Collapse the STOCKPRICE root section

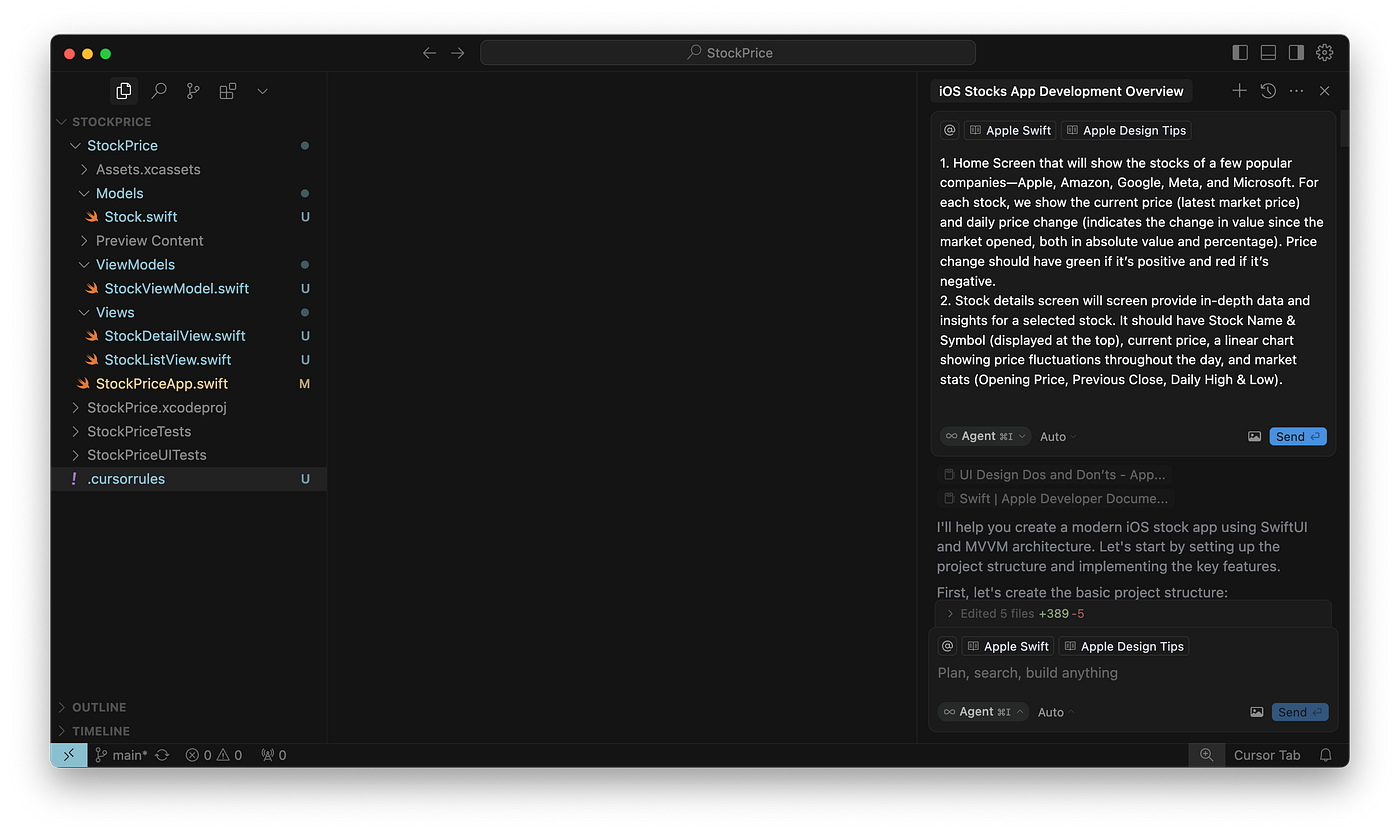click(x=188, y=122)
